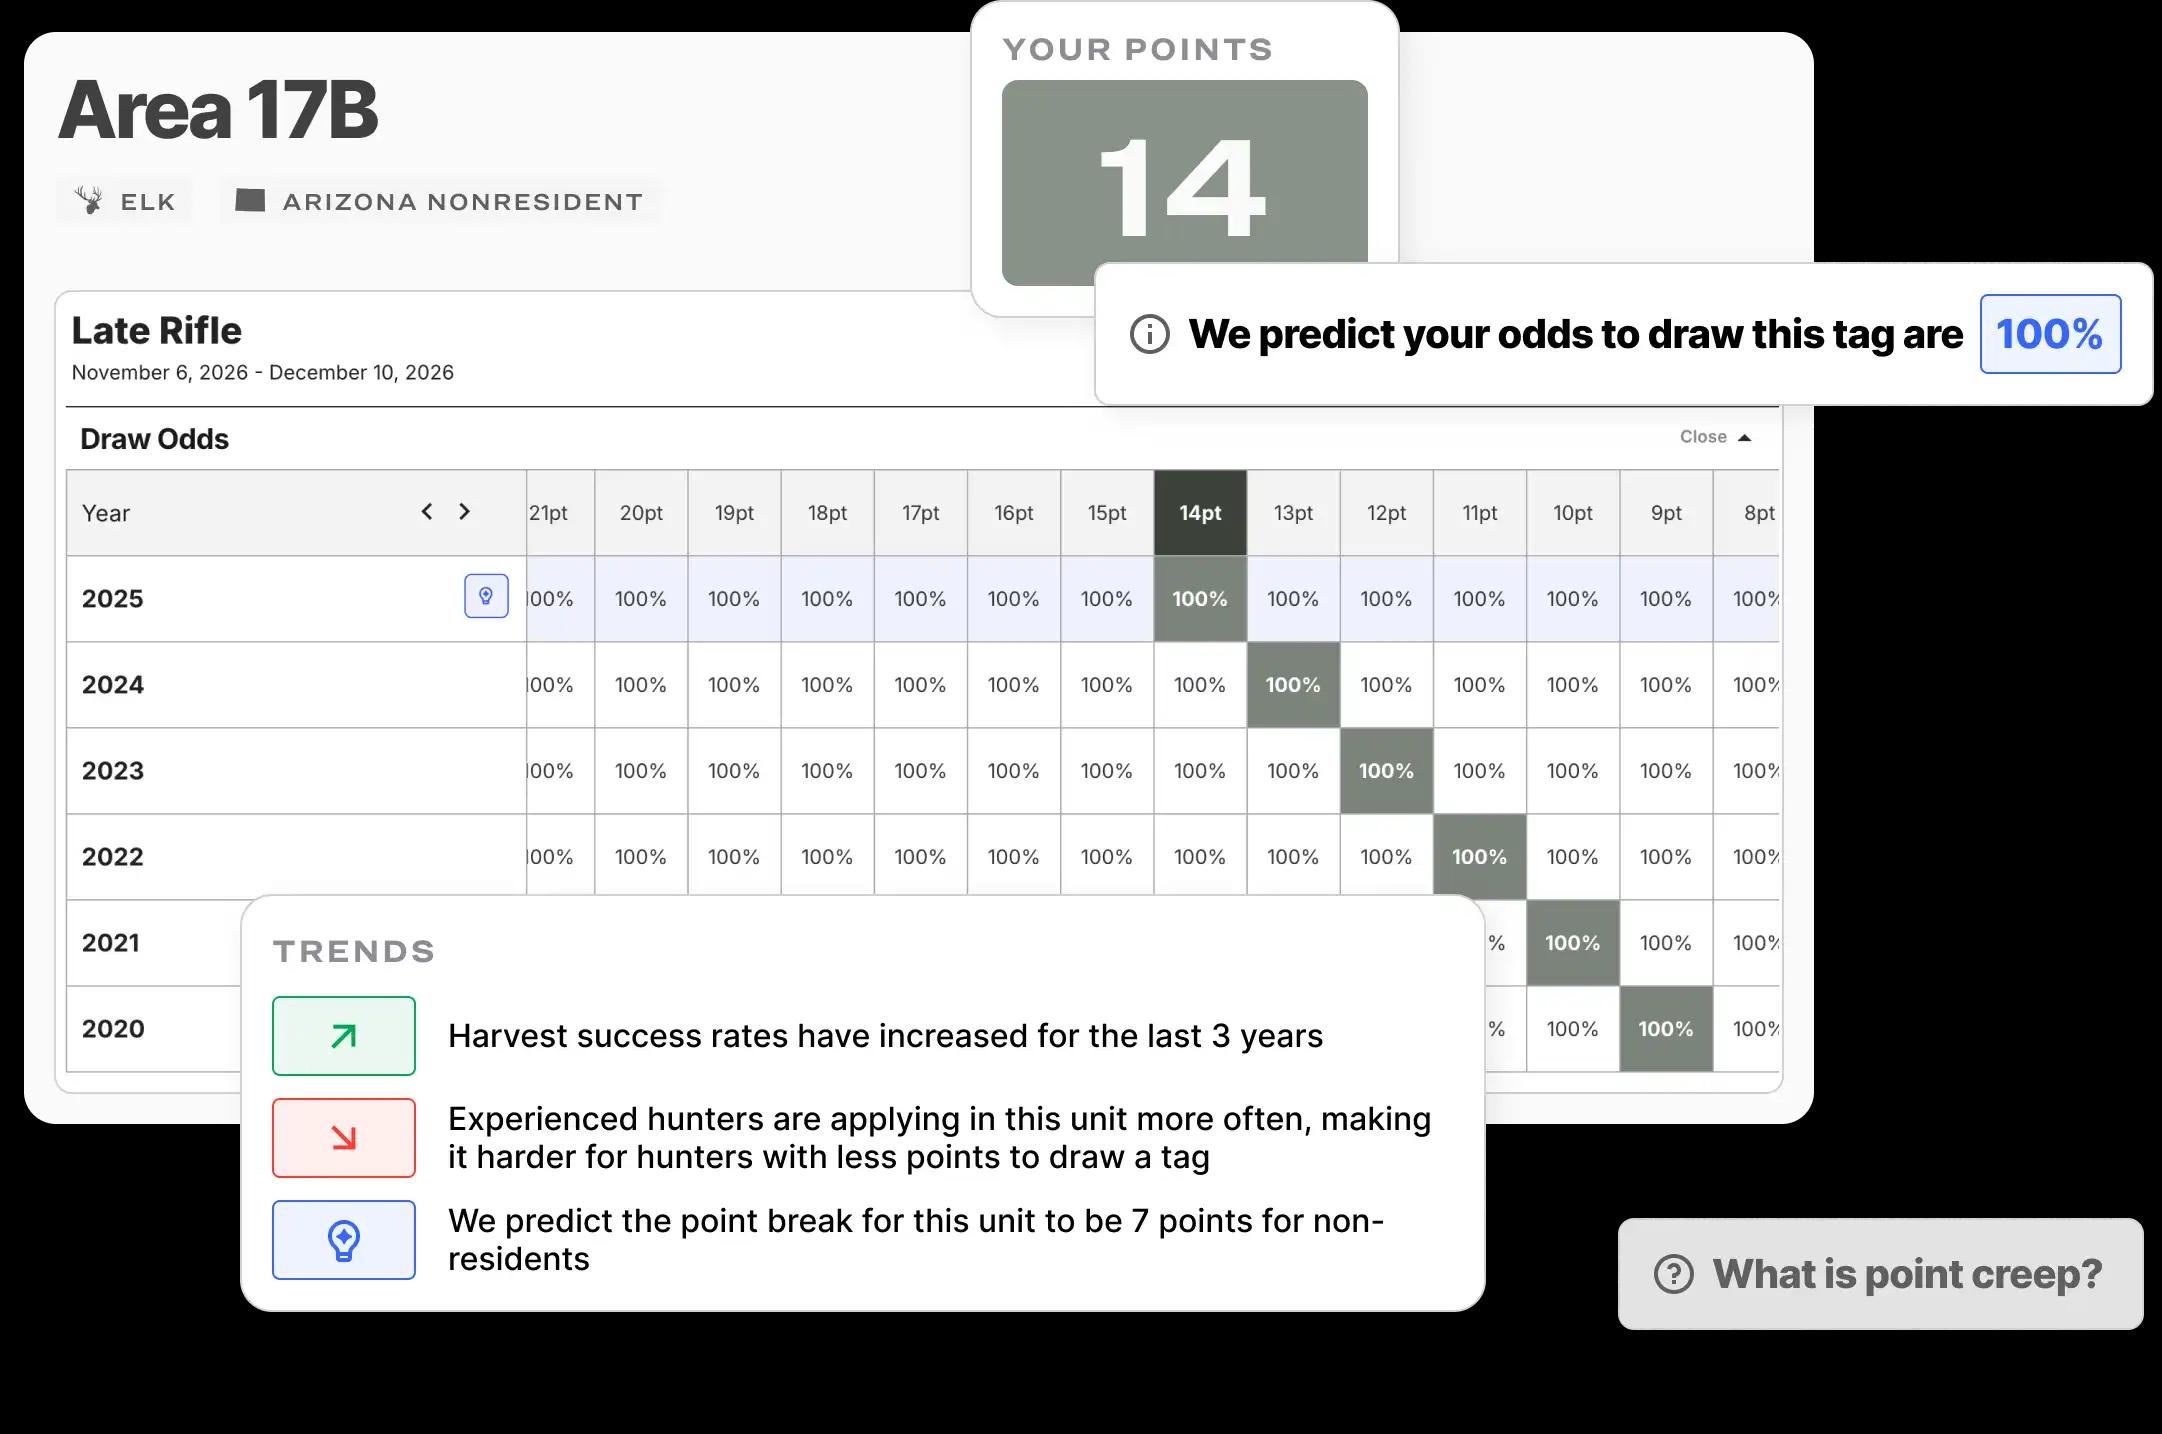Click the highlighted 100% cell in 2022 row
Viewport: 2162px width, 1434px height.
(x=1479, y=857)
